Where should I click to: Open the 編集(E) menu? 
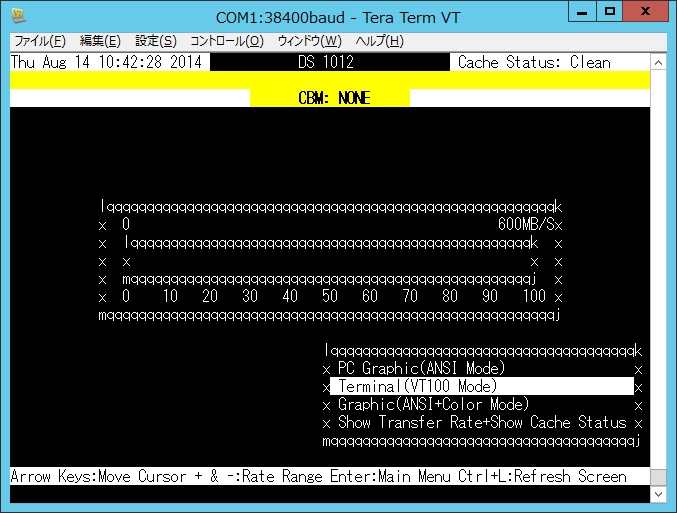point(100,41)
